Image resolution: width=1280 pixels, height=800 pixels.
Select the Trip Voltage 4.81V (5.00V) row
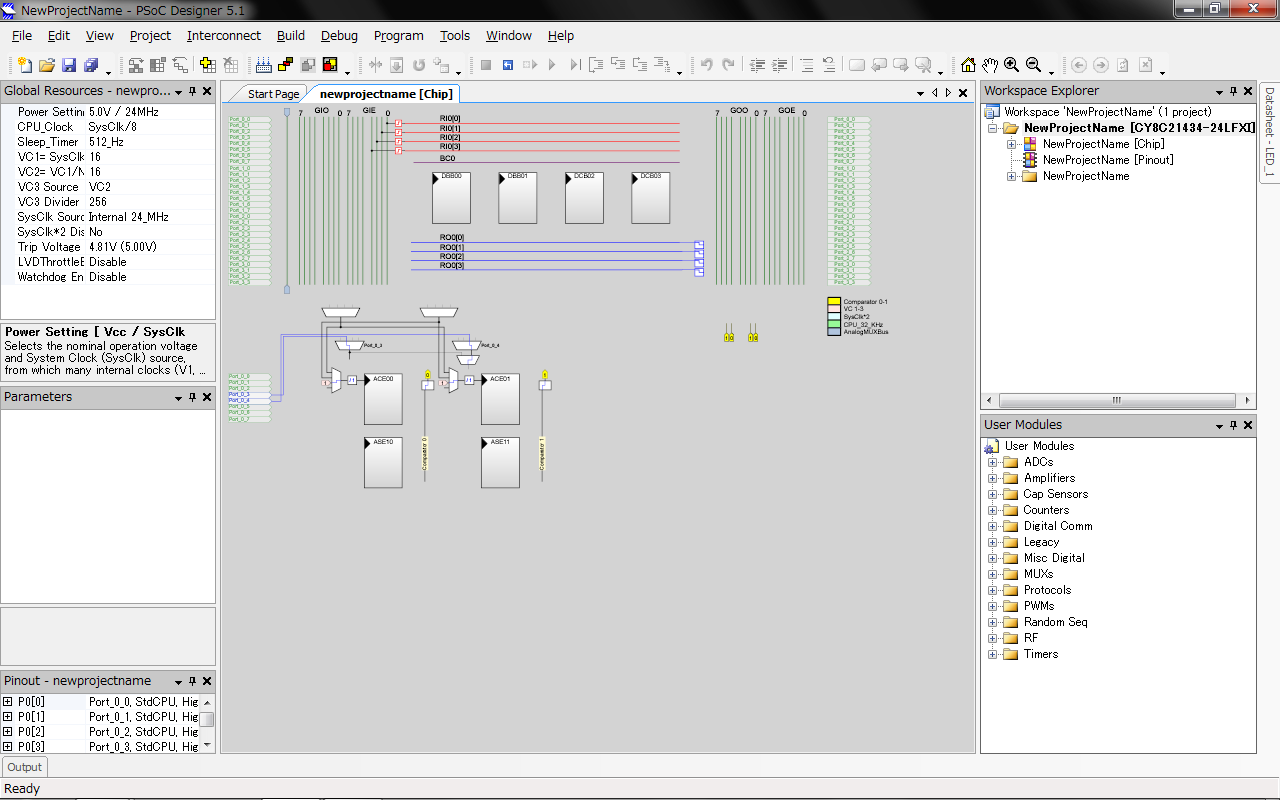tap(108, 247)
